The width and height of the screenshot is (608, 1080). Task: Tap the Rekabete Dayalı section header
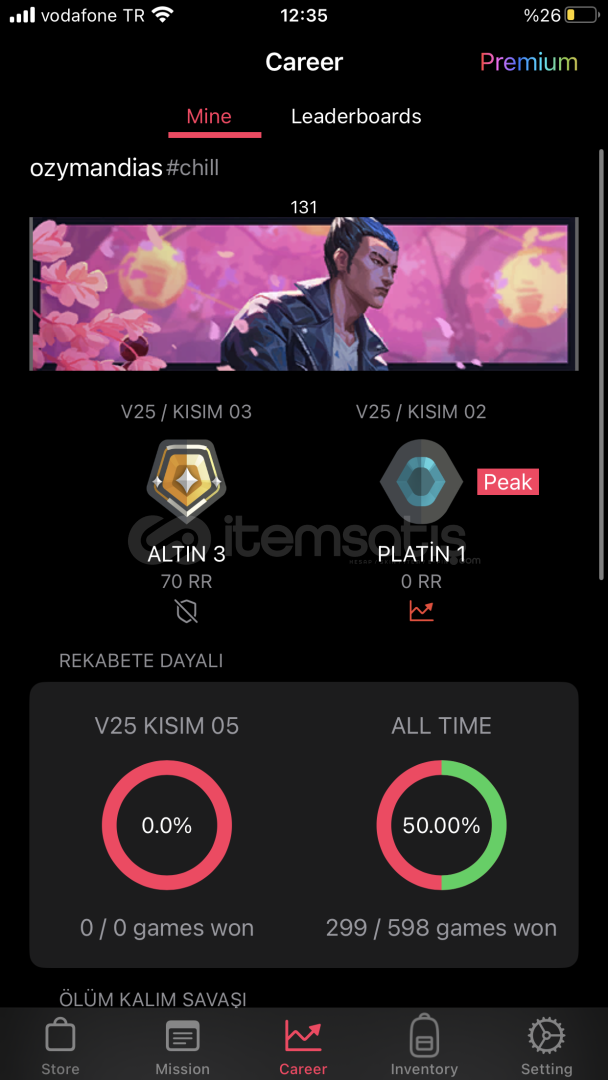click(141, 661)
